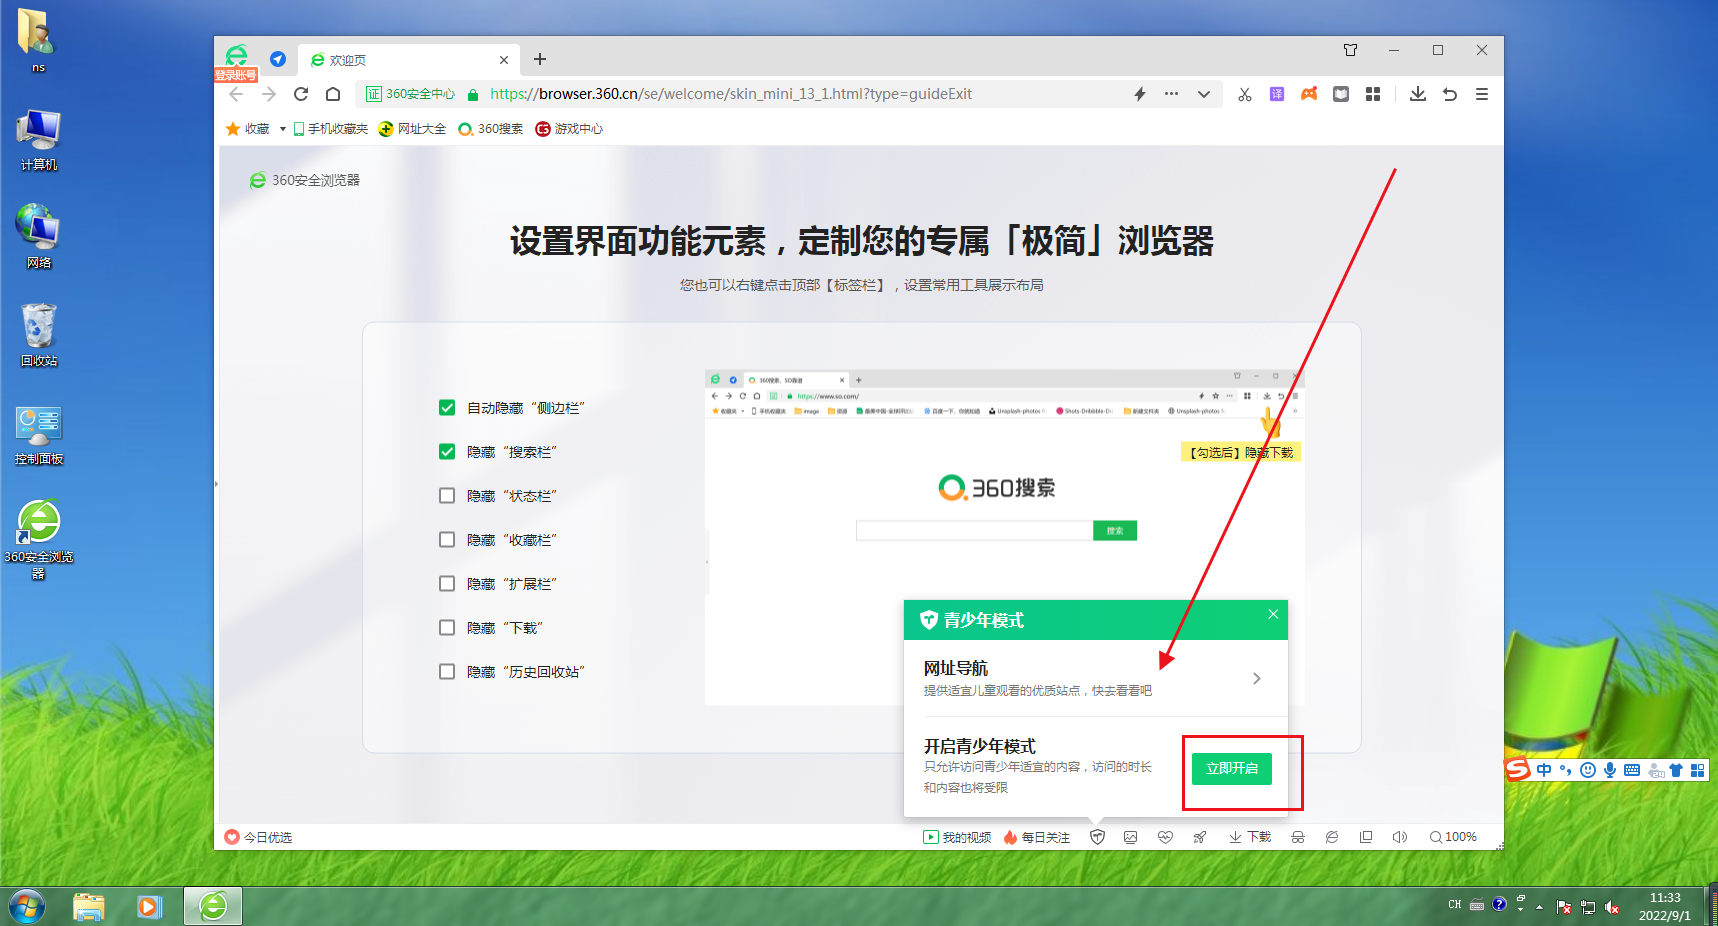Screen dimensions: 1718x926
Task: Open the skin shirt icon in title bar
Action: coord(1351,50)
